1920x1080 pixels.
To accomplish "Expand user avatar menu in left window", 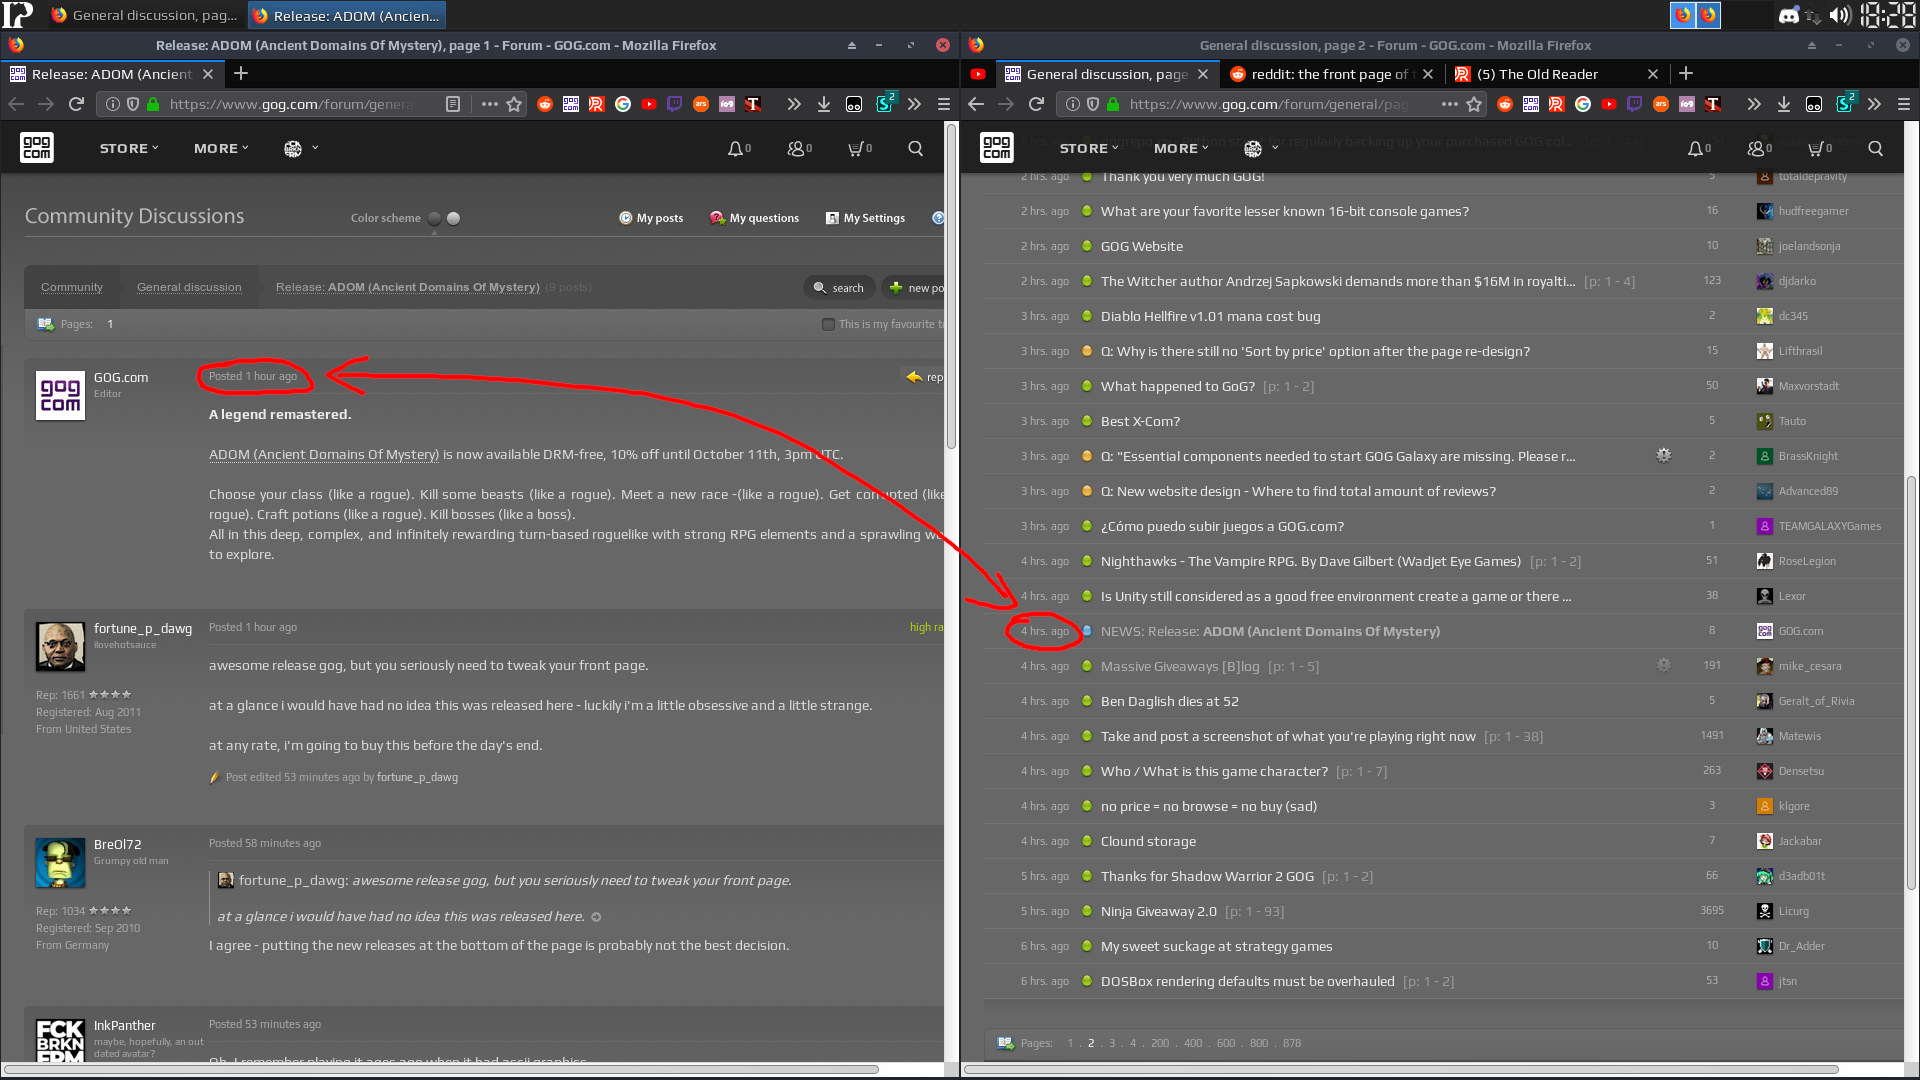I will pos(300,148).
